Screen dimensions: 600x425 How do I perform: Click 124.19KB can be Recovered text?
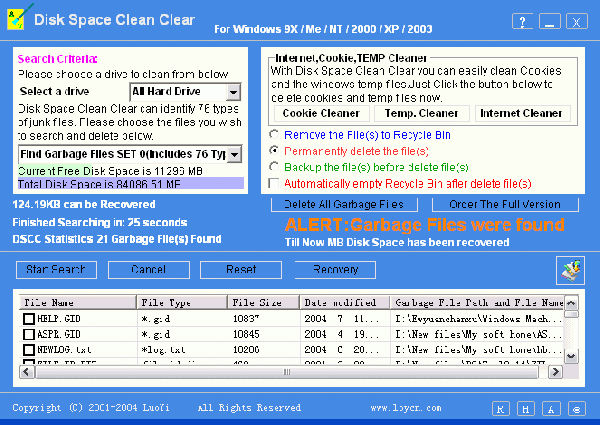pyautogui.click(x=84, y=204)
